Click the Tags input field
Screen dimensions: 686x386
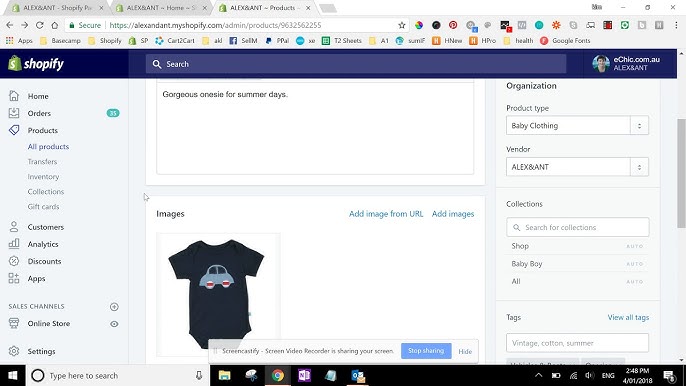click(578, 343)
